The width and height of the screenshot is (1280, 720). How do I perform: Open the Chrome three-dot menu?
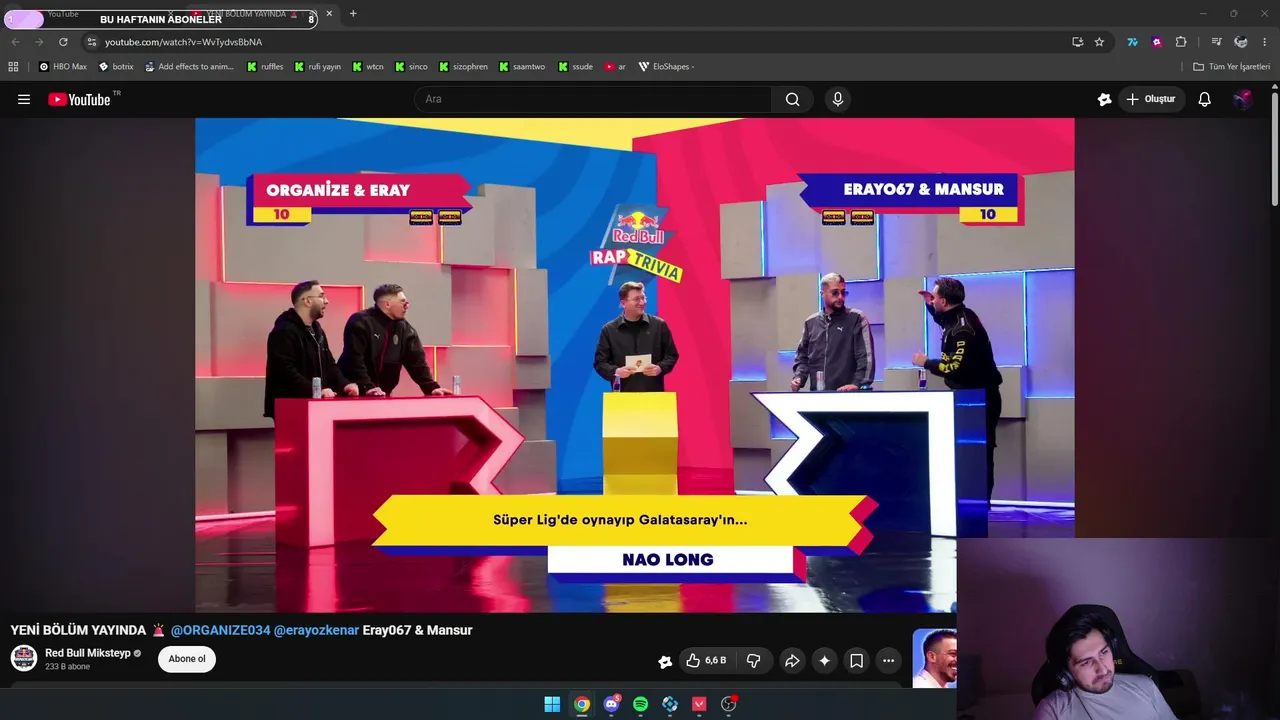point(1265,42)
